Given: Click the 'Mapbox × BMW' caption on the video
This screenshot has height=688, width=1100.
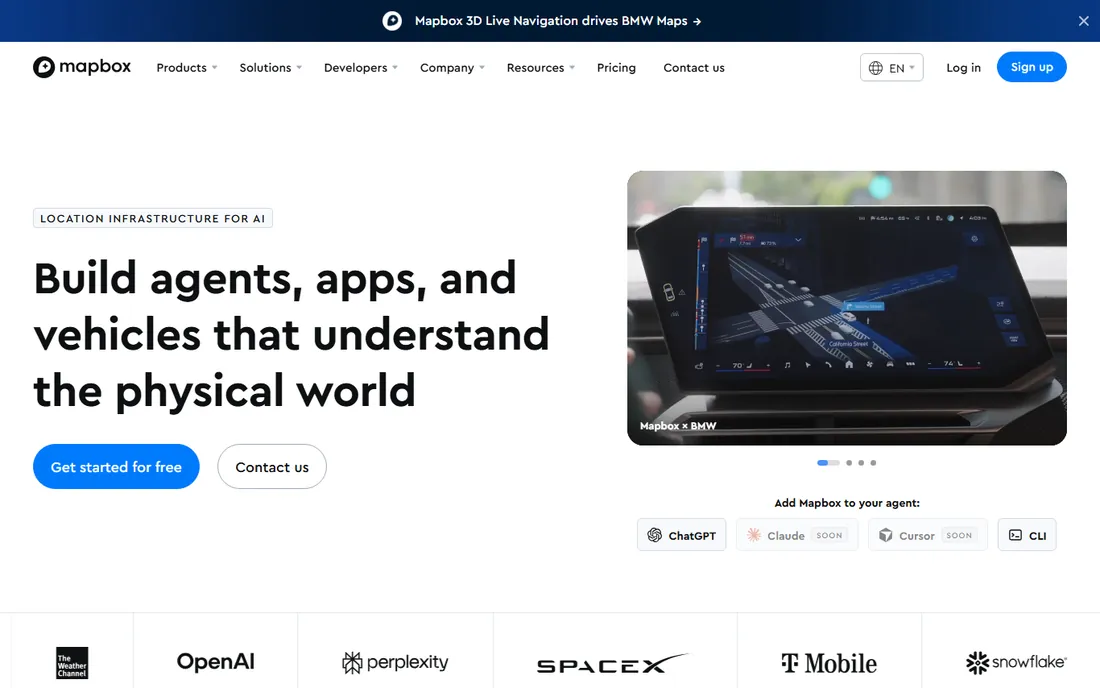Looking at the screenshot, I should 678,426.
